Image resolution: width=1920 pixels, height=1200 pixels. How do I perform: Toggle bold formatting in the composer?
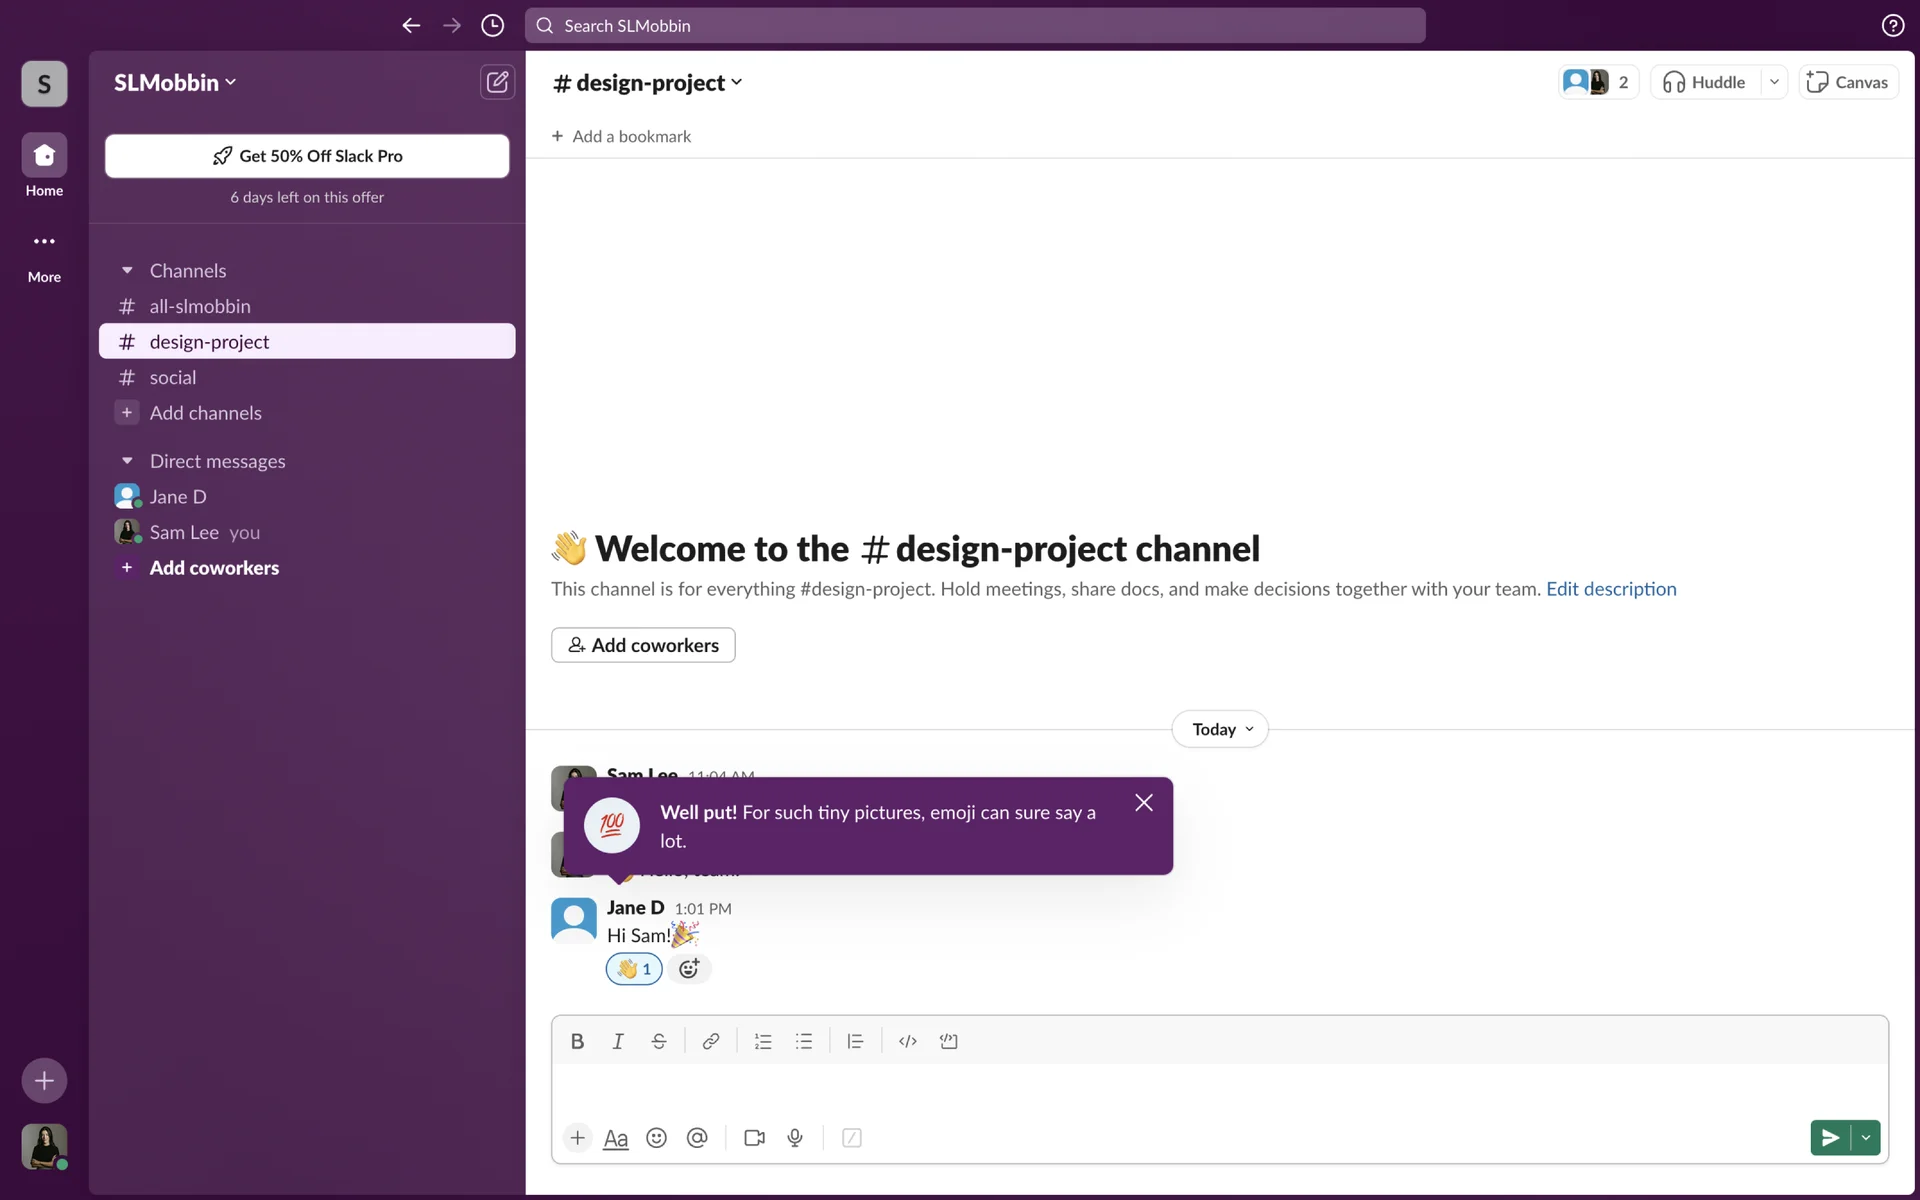[577, 1041]
